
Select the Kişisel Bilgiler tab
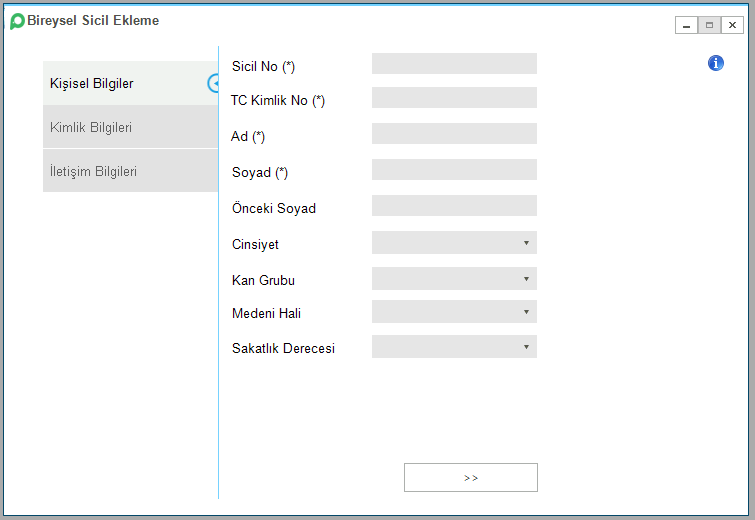(x=130, y=83)
